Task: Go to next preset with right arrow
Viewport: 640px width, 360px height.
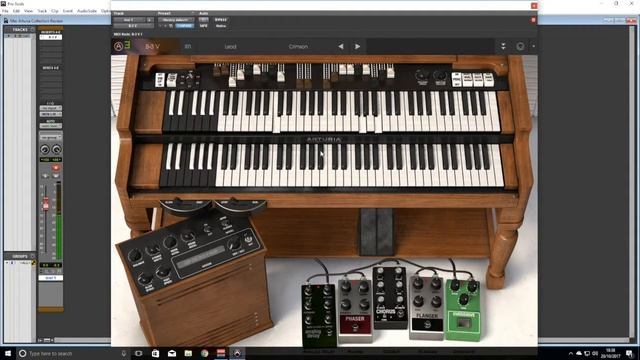Action: coord(358,47)
